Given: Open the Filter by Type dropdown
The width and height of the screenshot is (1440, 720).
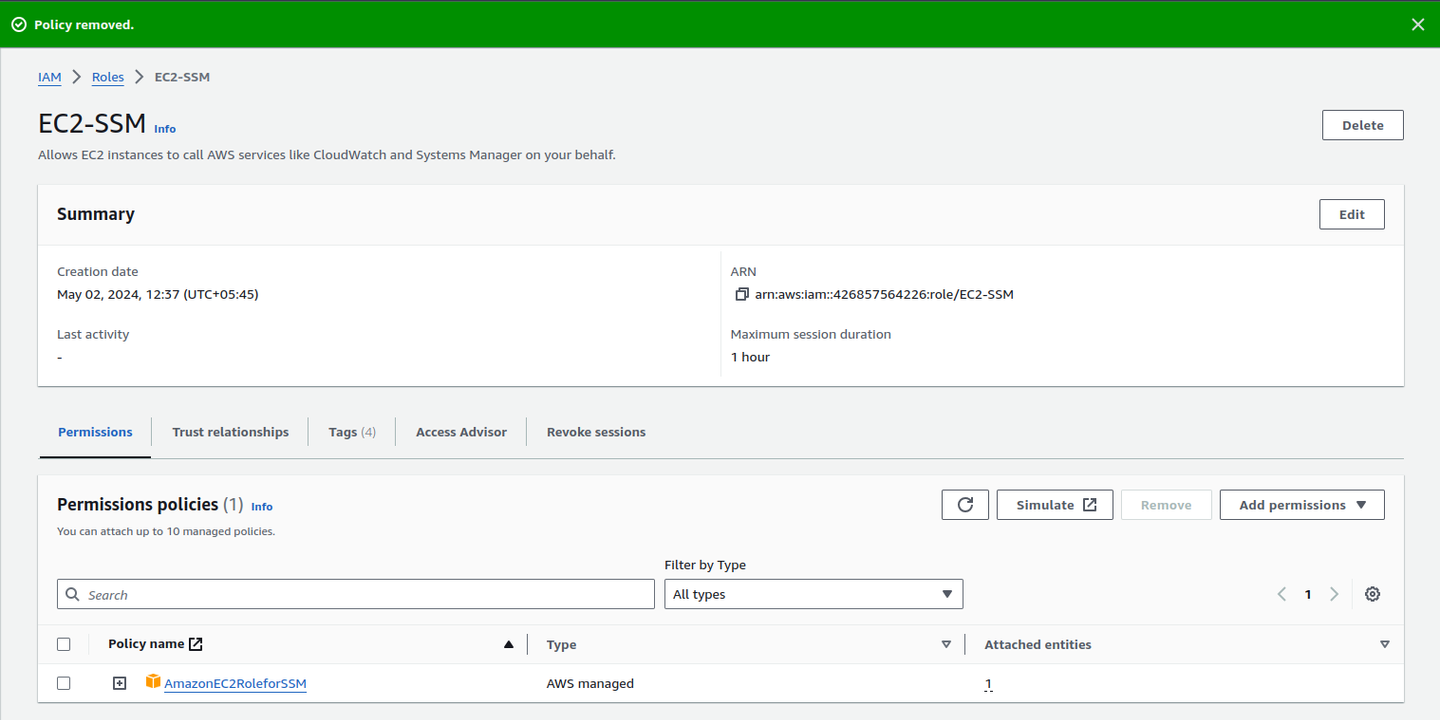Looking at the screenshot, I should [x=813, y=594].
